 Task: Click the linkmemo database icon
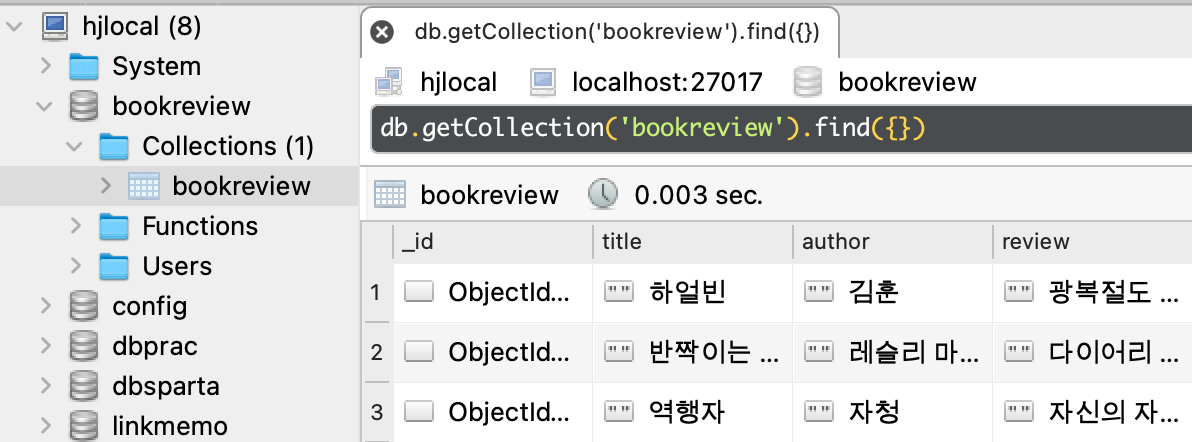tap(84, 426)
